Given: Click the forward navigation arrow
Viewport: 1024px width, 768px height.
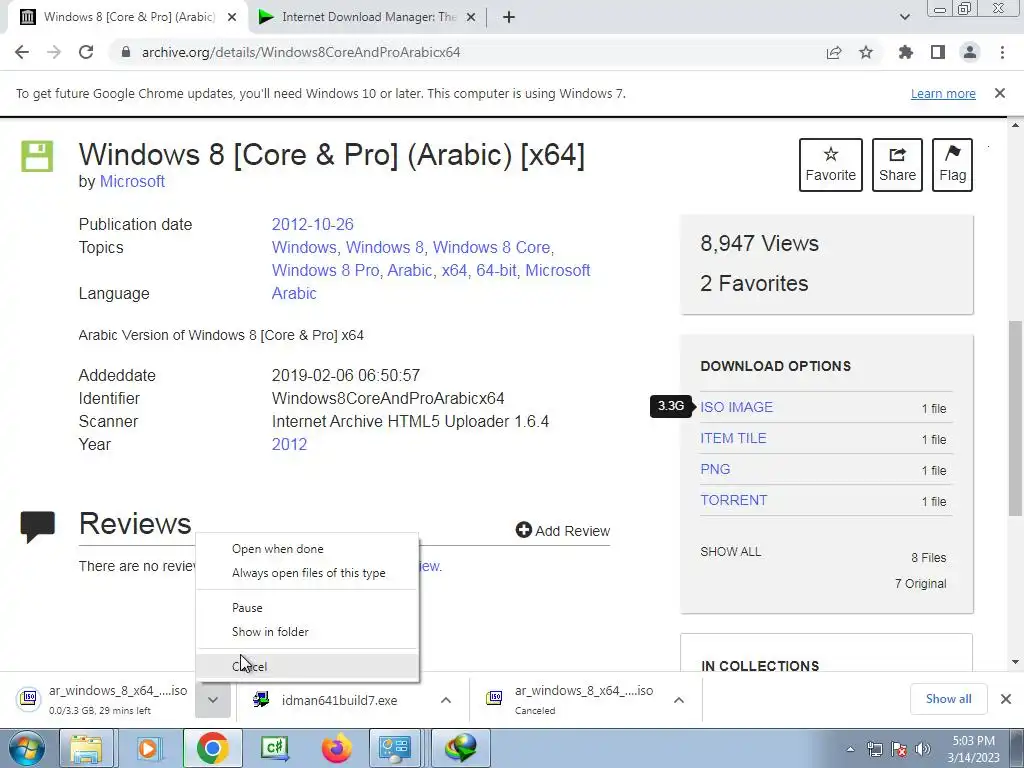Looking at the screenshot, I should (54, 52).
